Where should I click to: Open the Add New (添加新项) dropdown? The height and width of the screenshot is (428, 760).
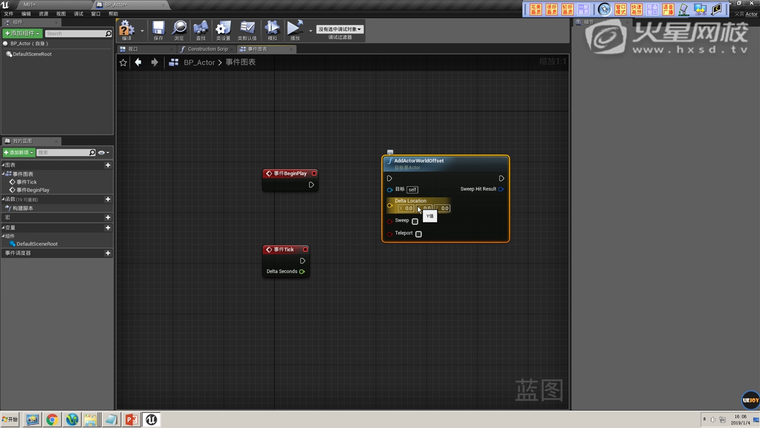(x=19, y=153)
